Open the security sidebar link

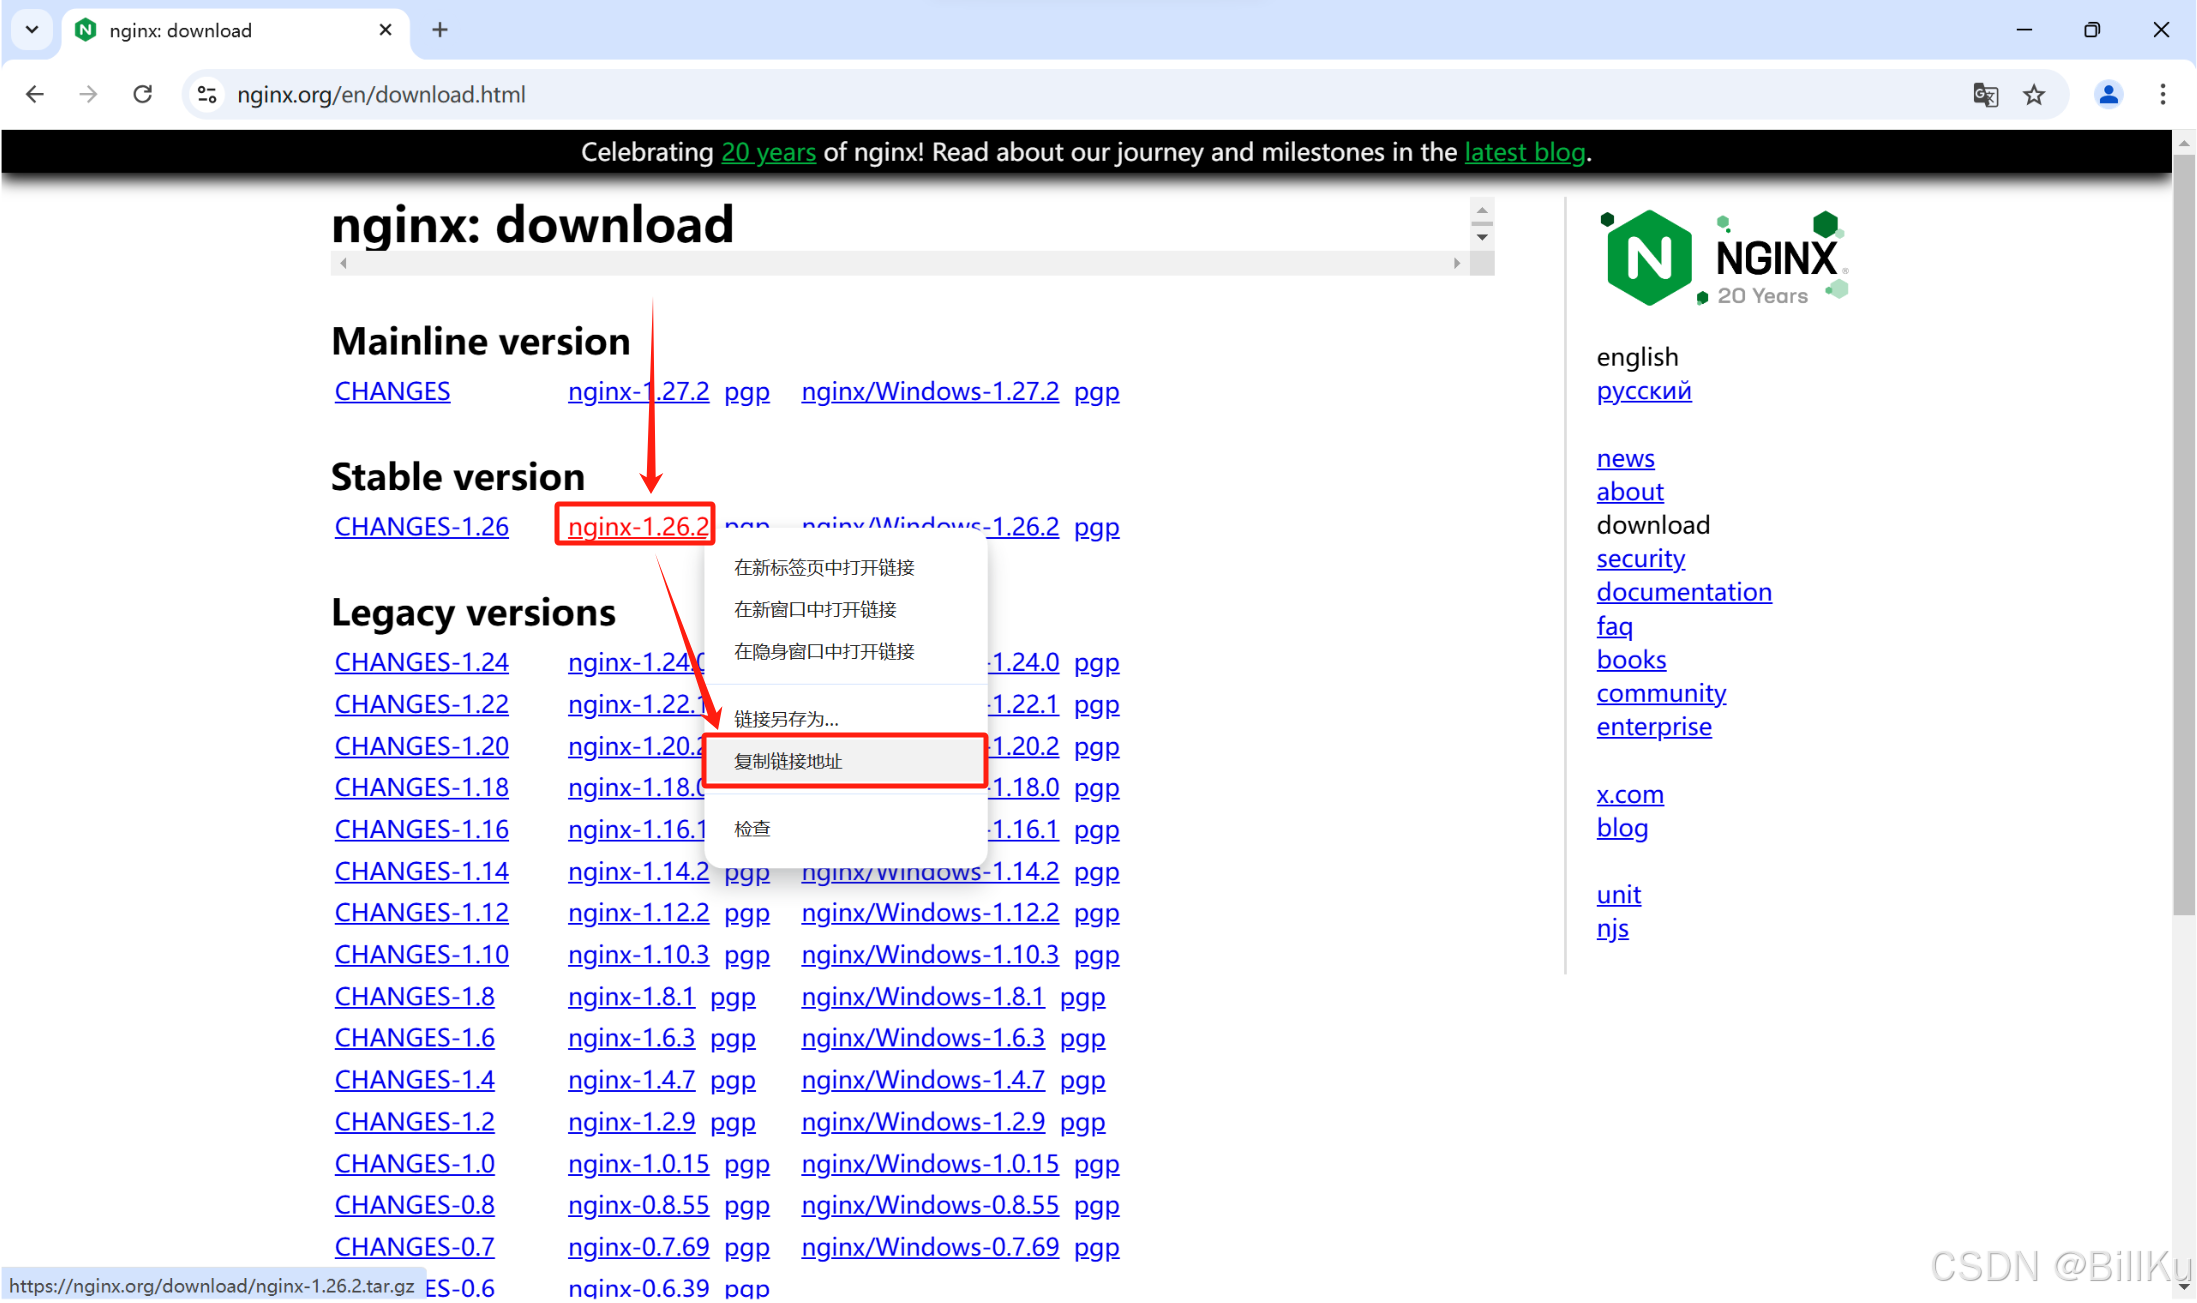1640,558
